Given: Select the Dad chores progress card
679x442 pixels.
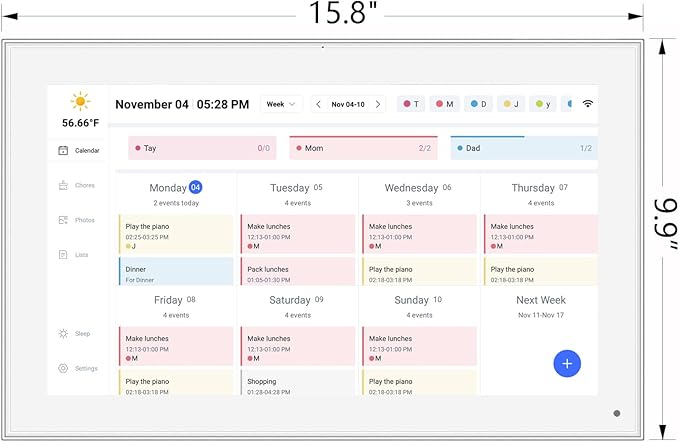Looking at the screenshot, I should click(x=524, y=148).
